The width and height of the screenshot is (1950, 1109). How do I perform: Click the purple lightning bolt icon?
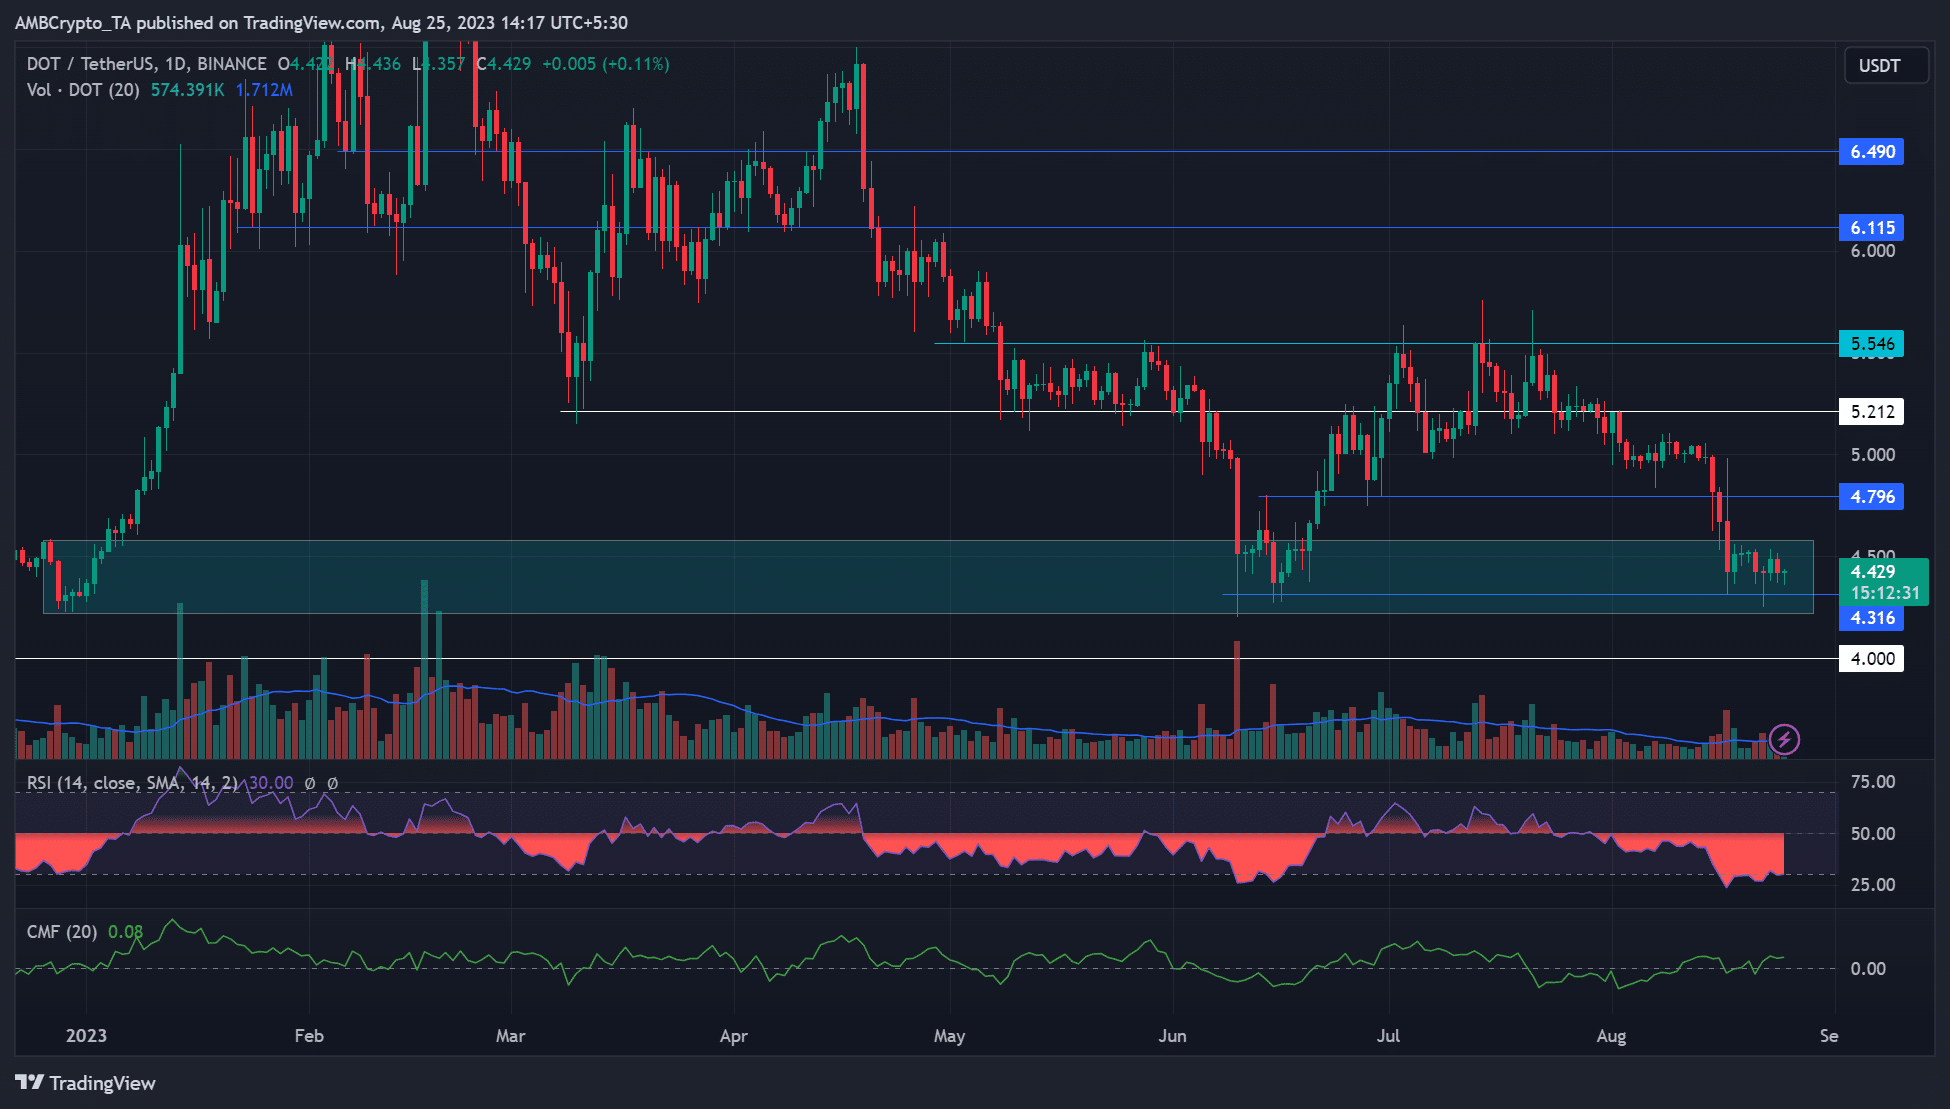[1784, 739]
